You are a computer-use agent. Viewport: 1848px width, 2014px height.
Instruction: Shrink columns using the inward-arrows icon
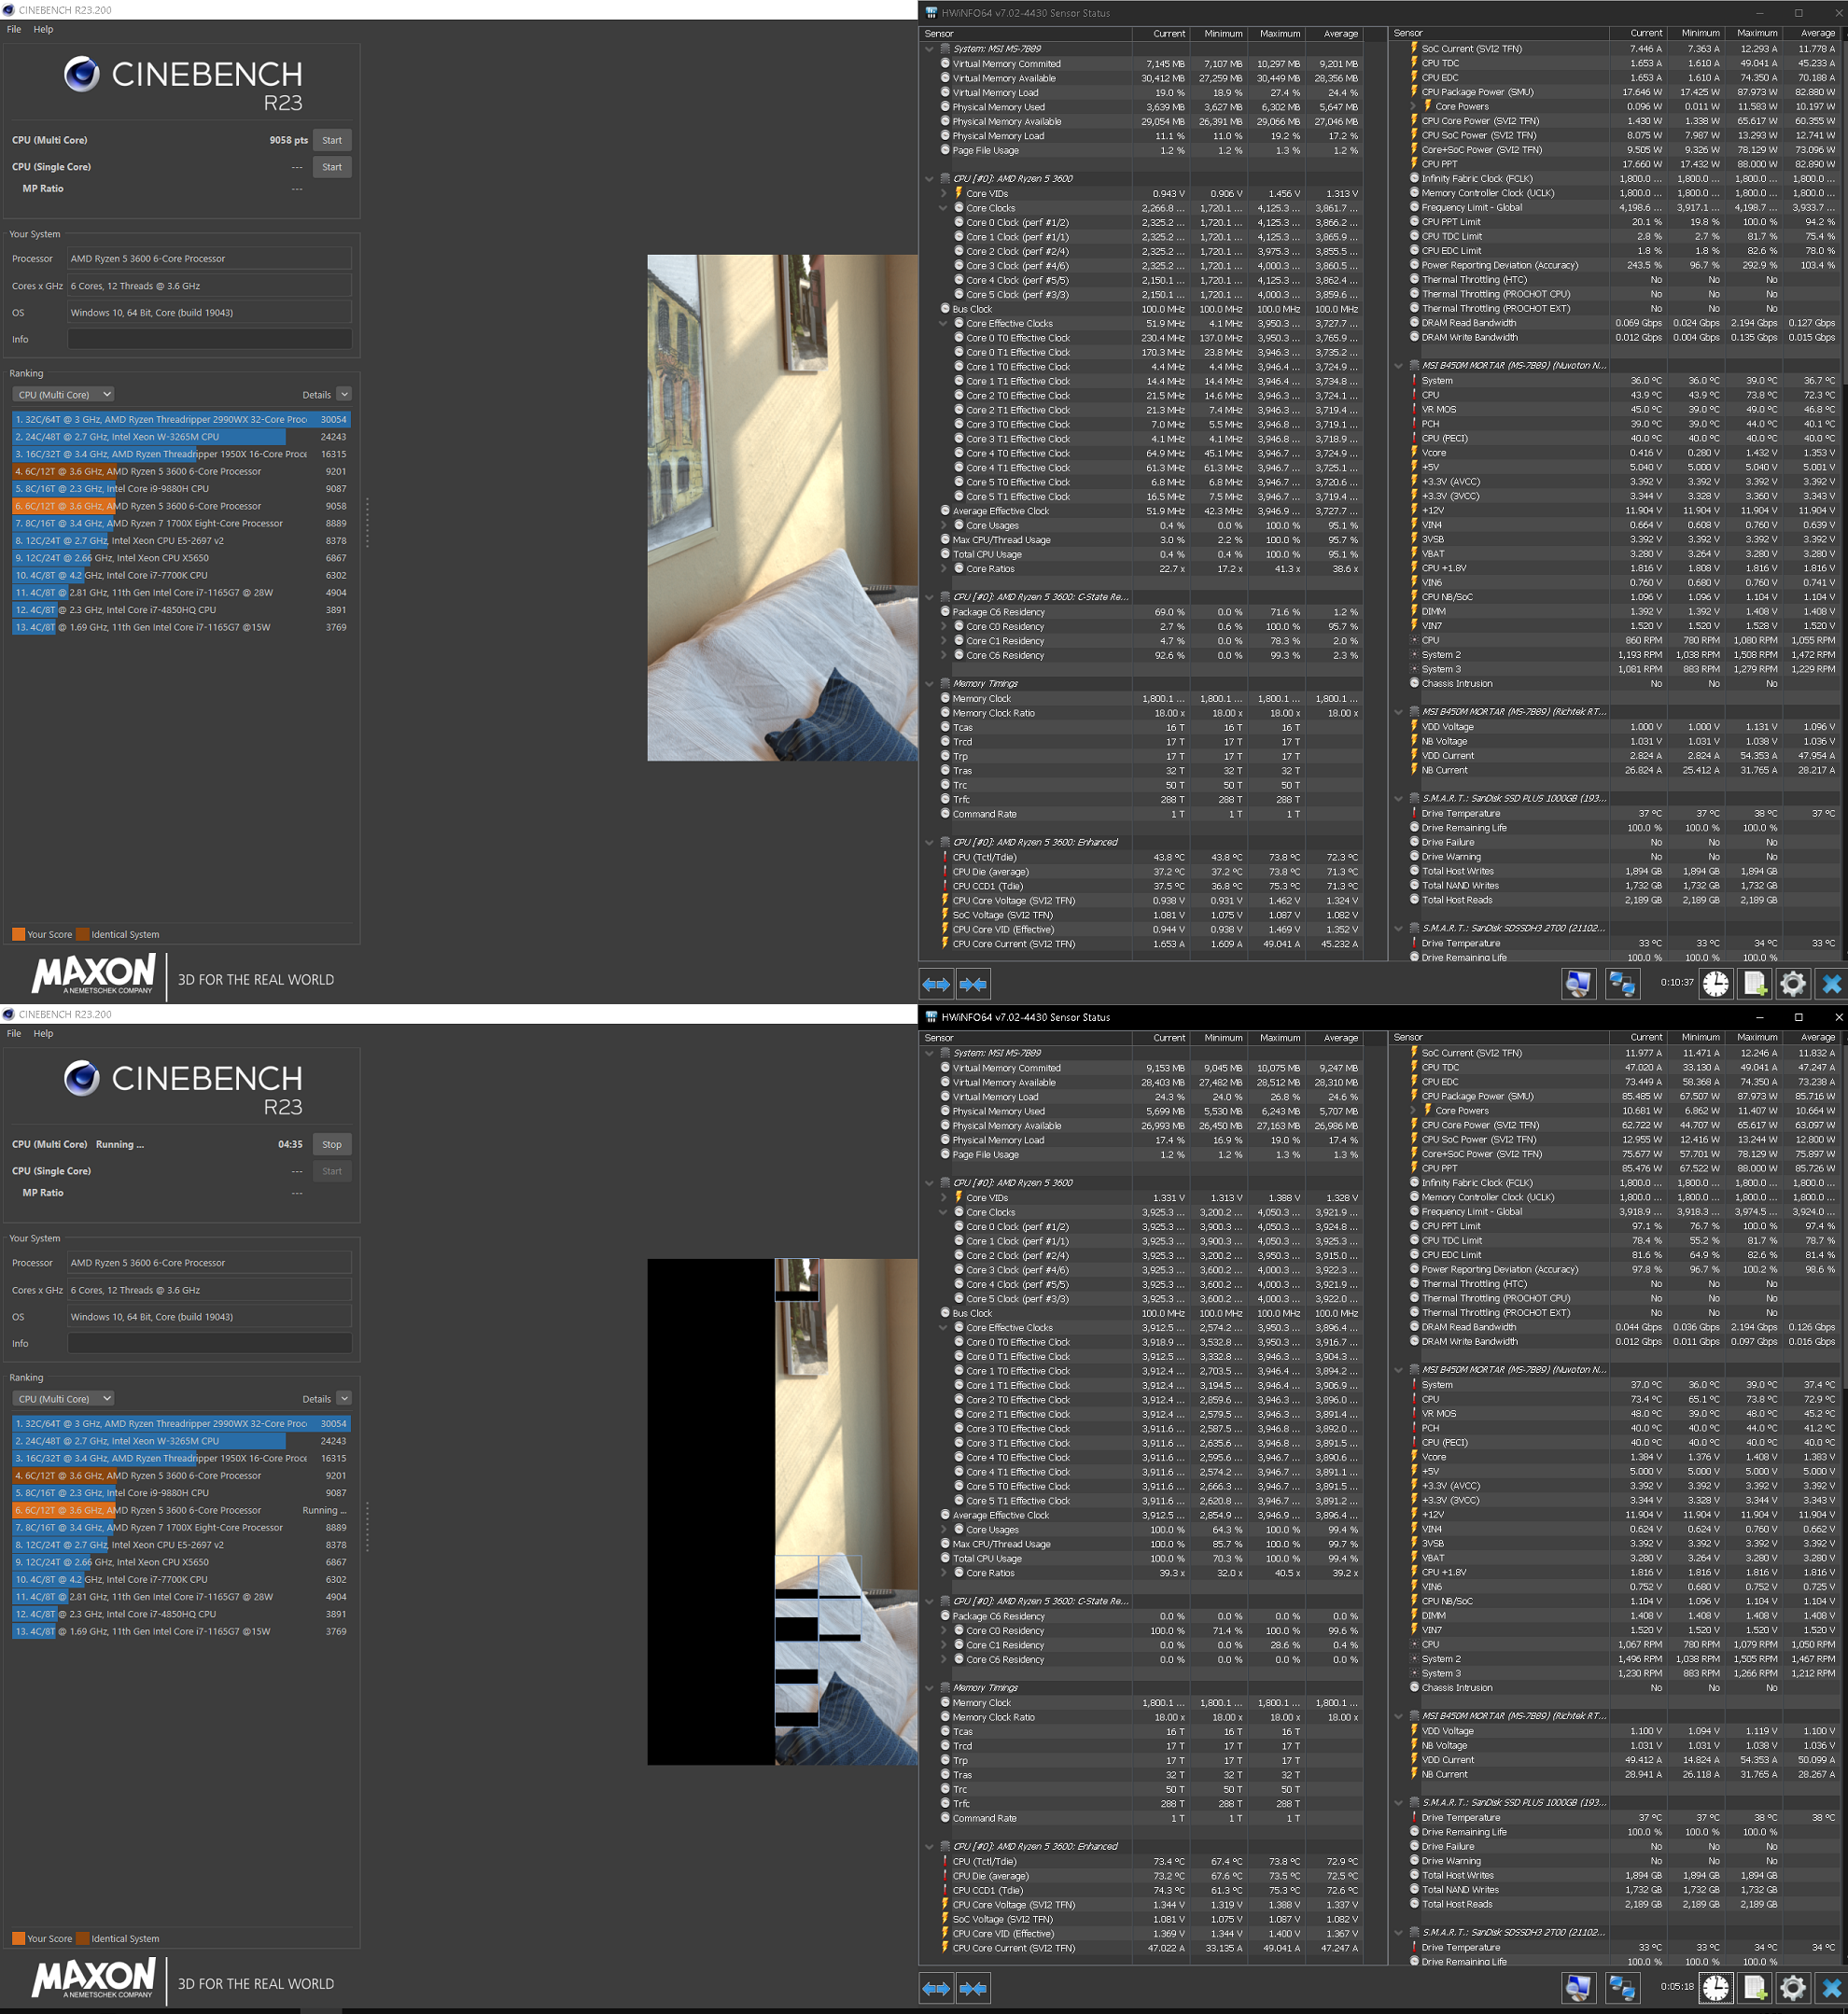[974, 984]
